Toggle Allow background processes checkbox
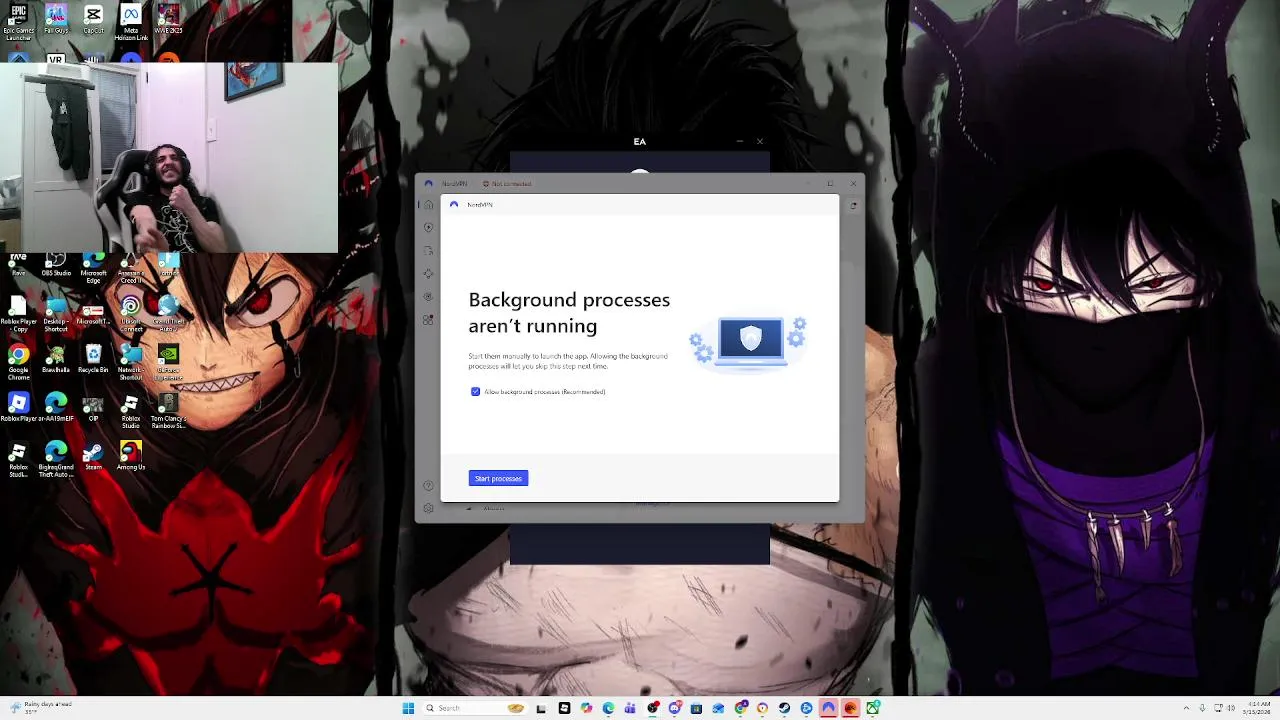1280x720 pixels. tap(475, 391)
